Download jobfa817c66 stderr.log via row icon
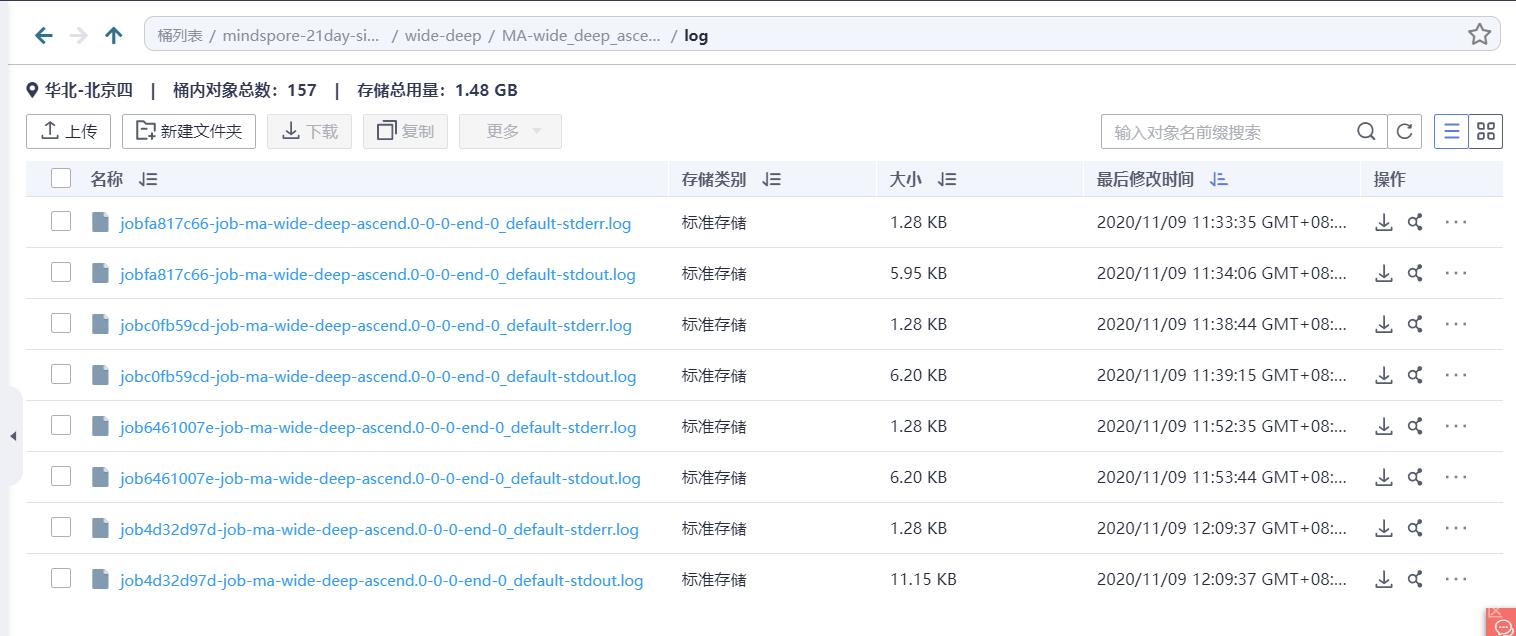Screen dimensions: 1516x636 pyautogui.click(x=1384, y=223)
